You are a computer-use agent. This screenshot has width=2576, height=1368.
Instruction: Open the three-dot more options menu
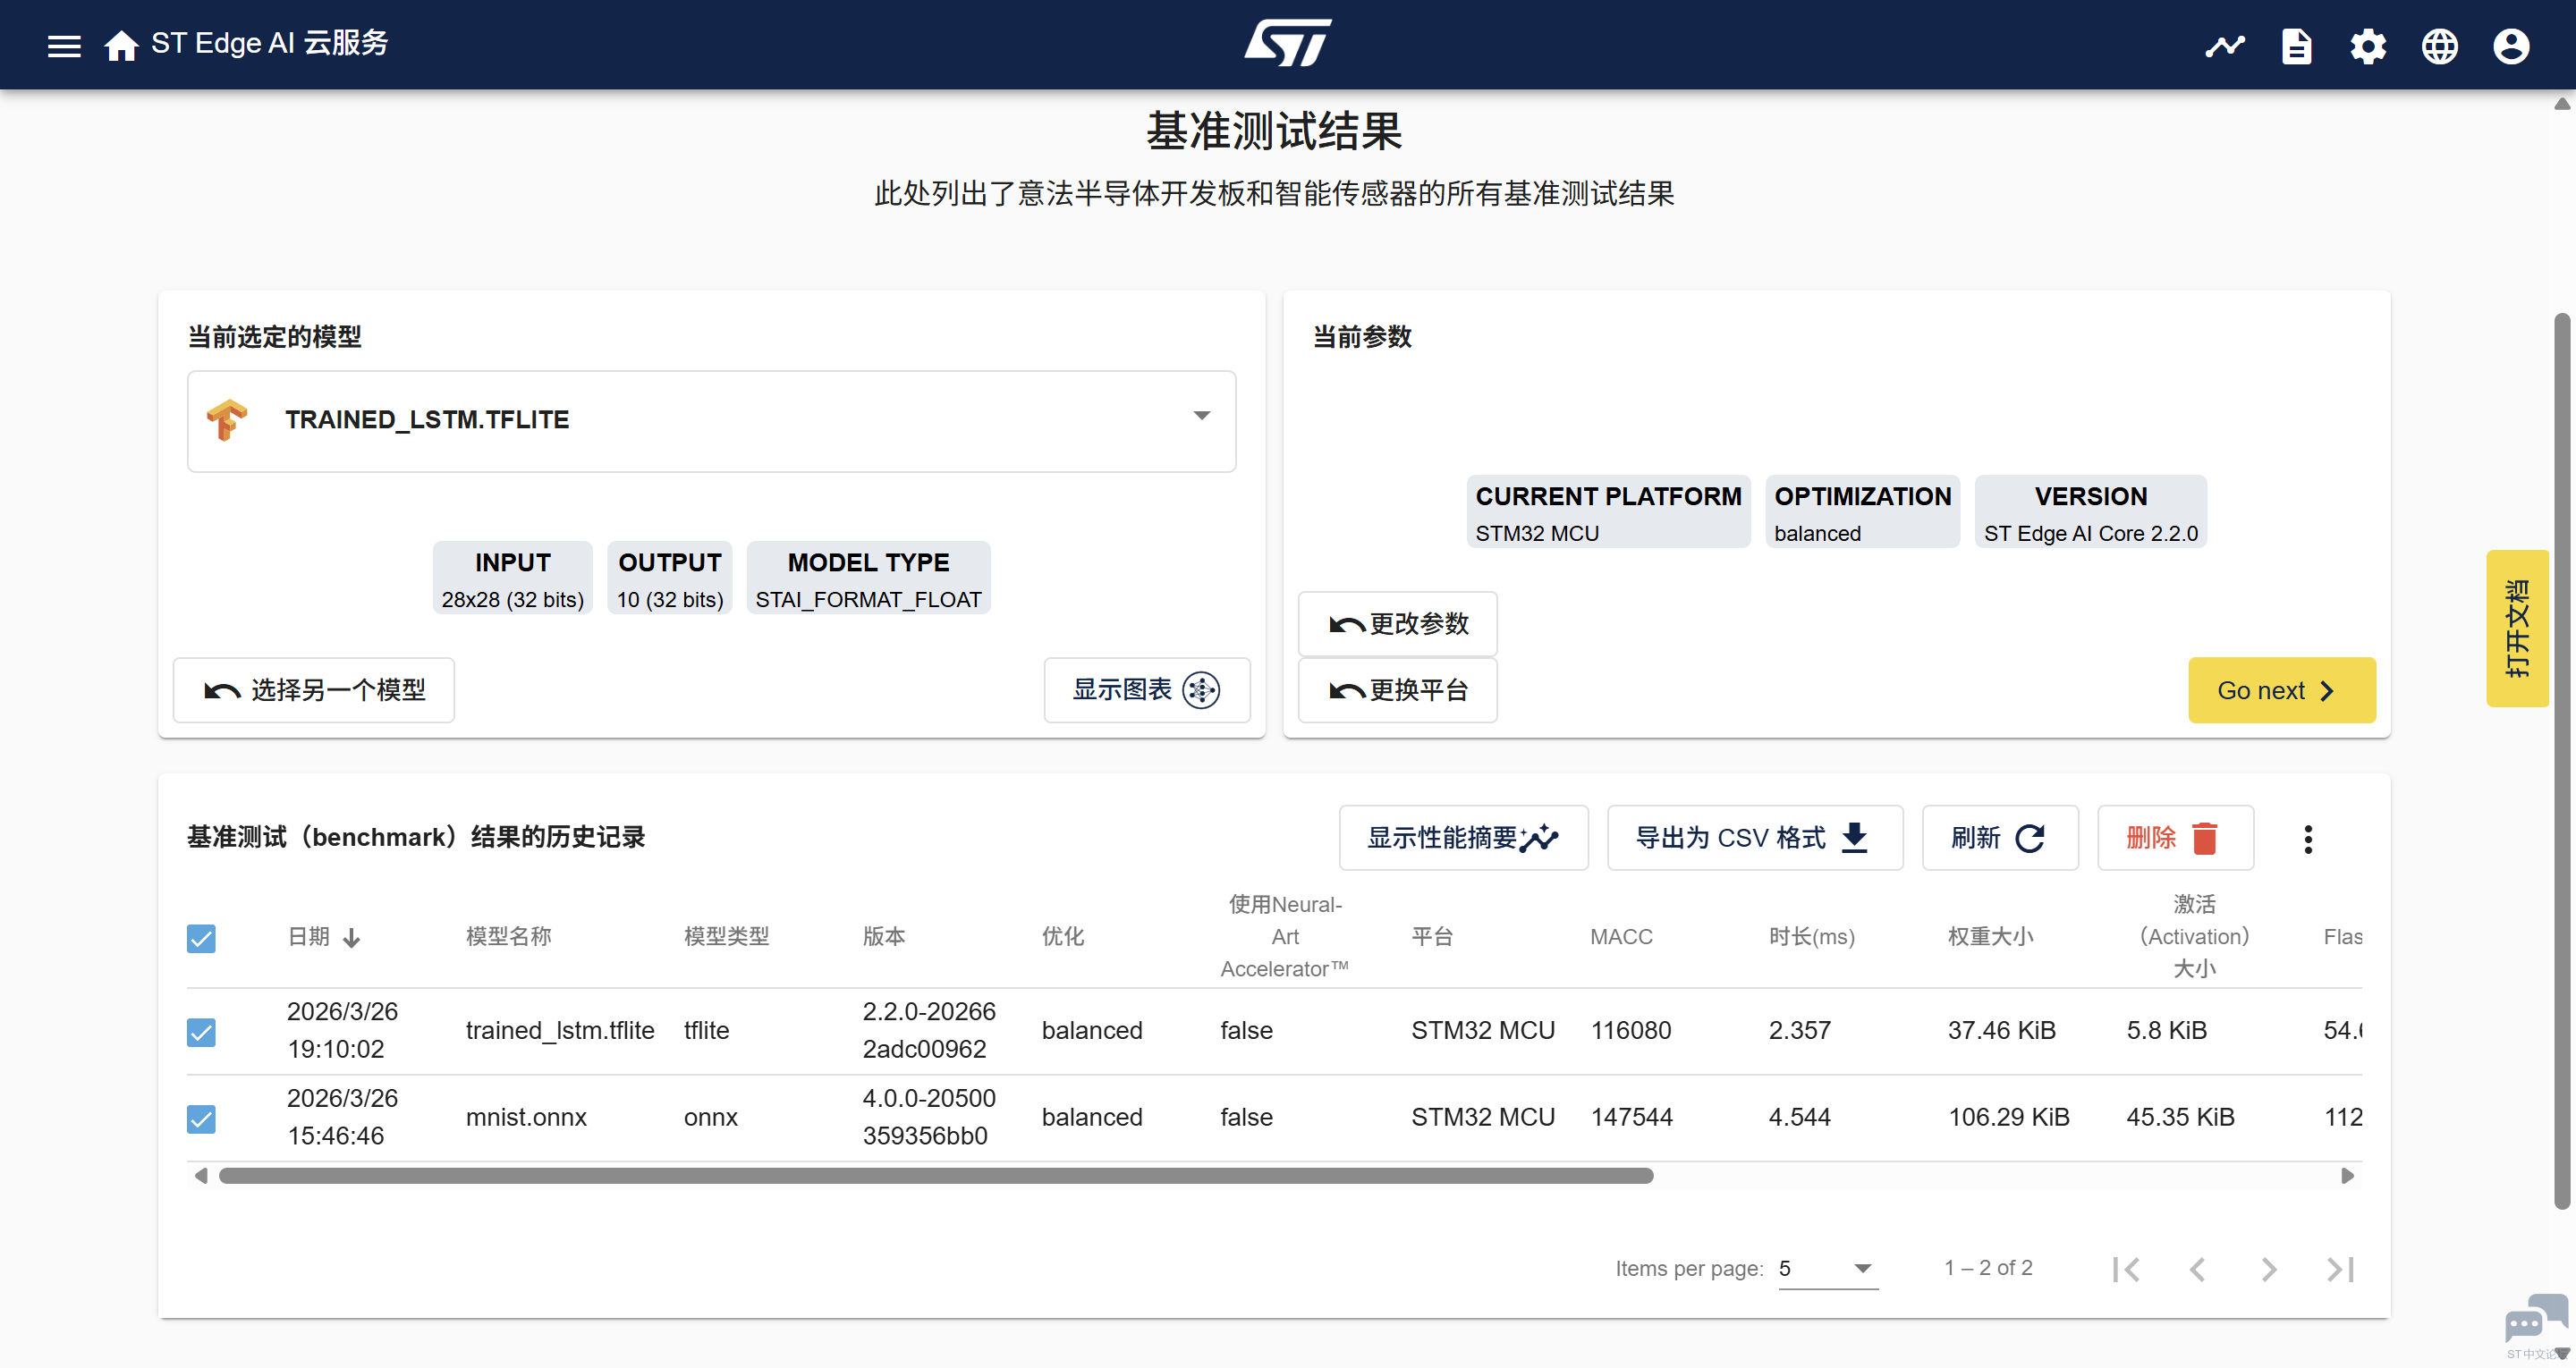(2307, 838)
